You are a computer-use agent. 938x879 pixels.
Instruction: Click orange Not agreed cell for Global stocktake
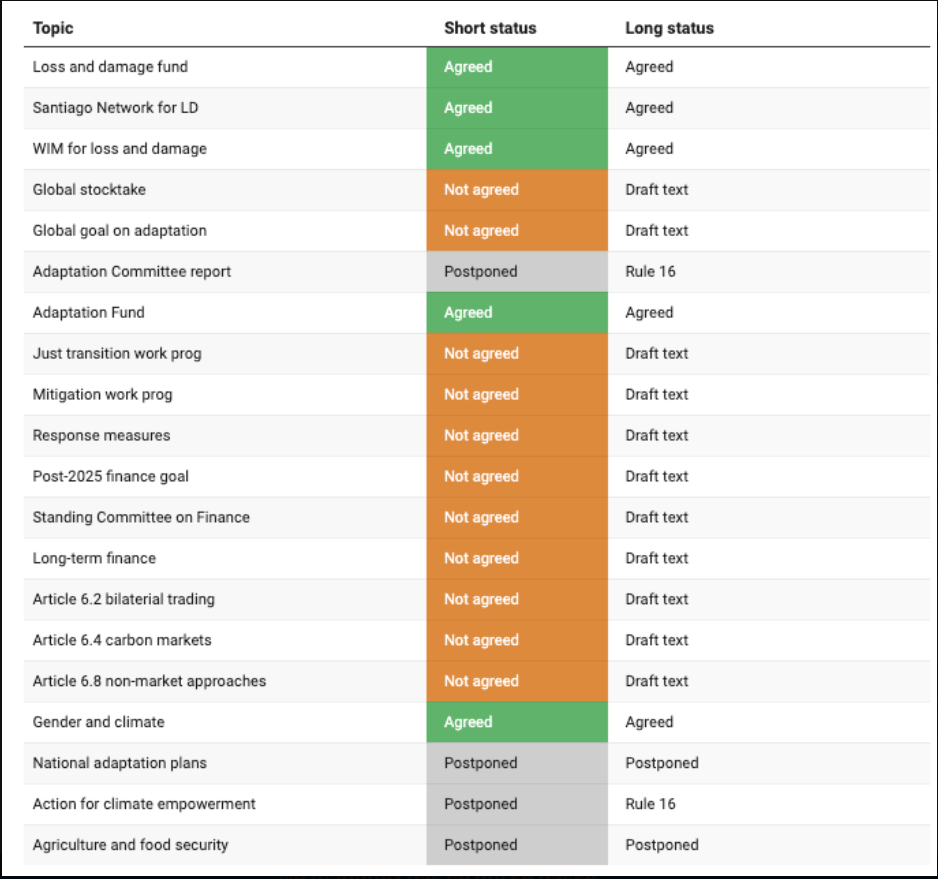[517, 190]
